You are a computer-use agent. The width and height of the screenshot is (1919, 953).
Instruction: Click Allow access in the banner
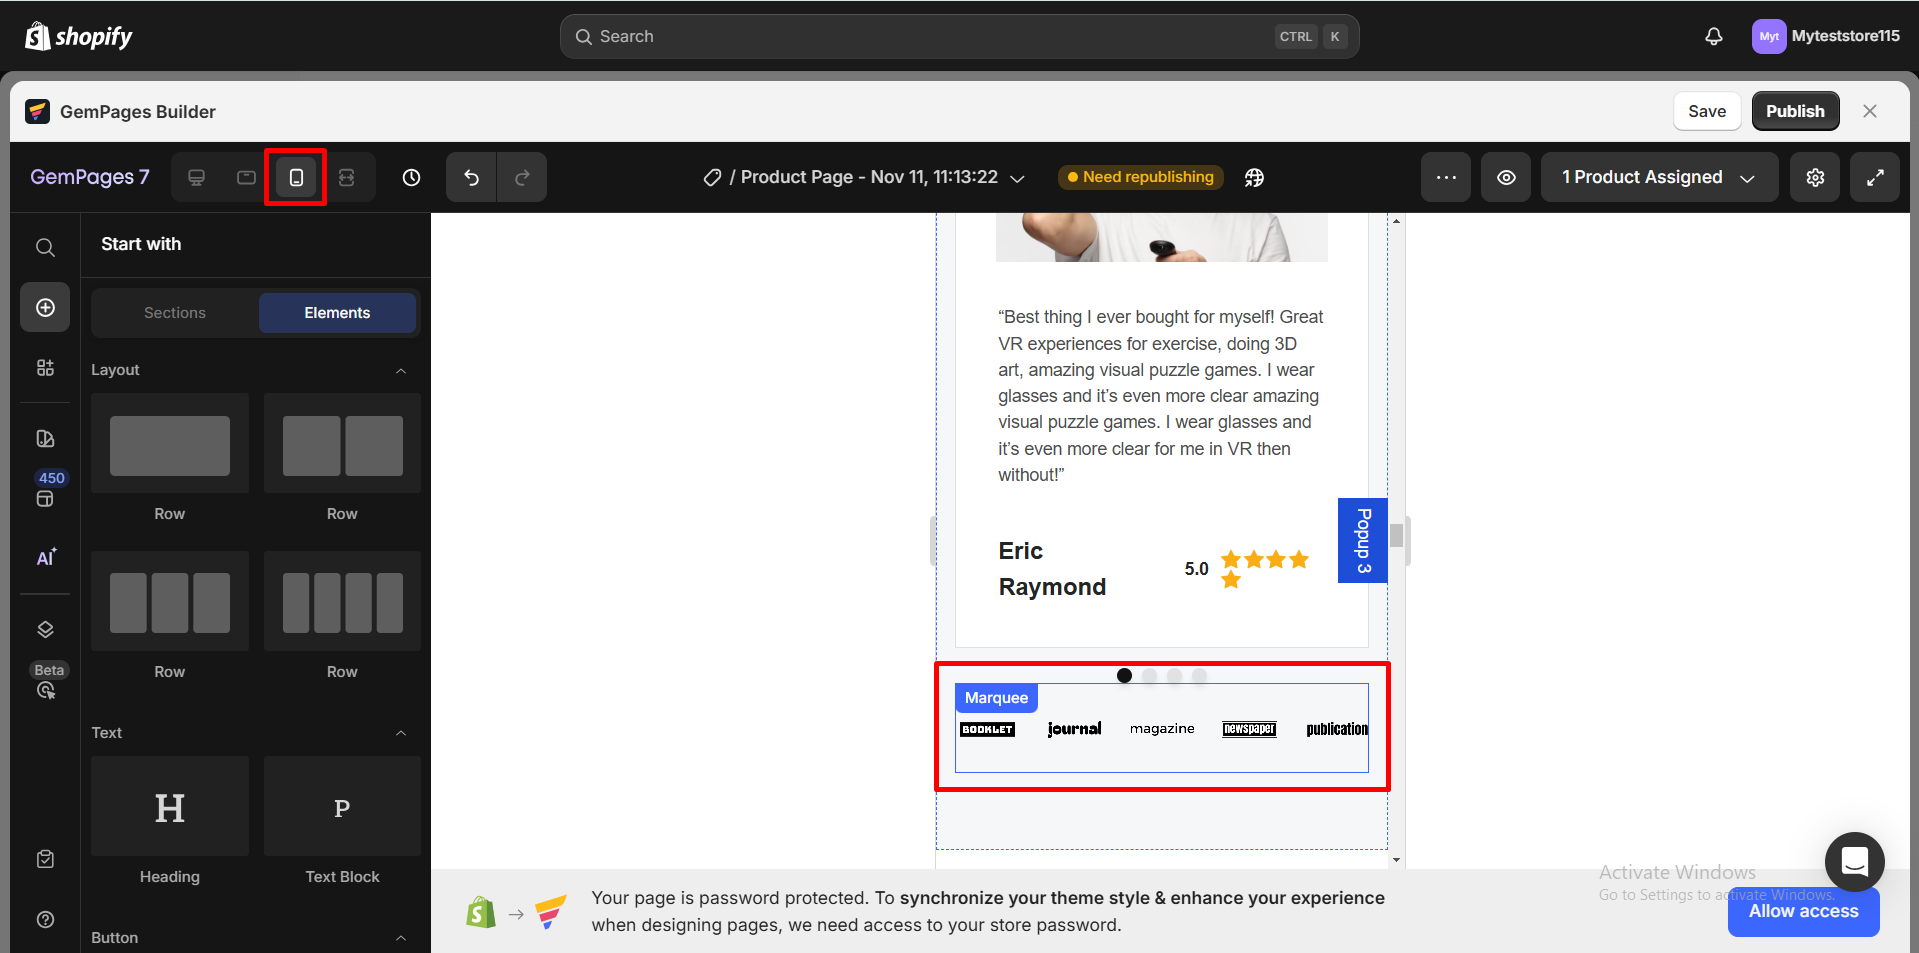tap(1802, 911)
